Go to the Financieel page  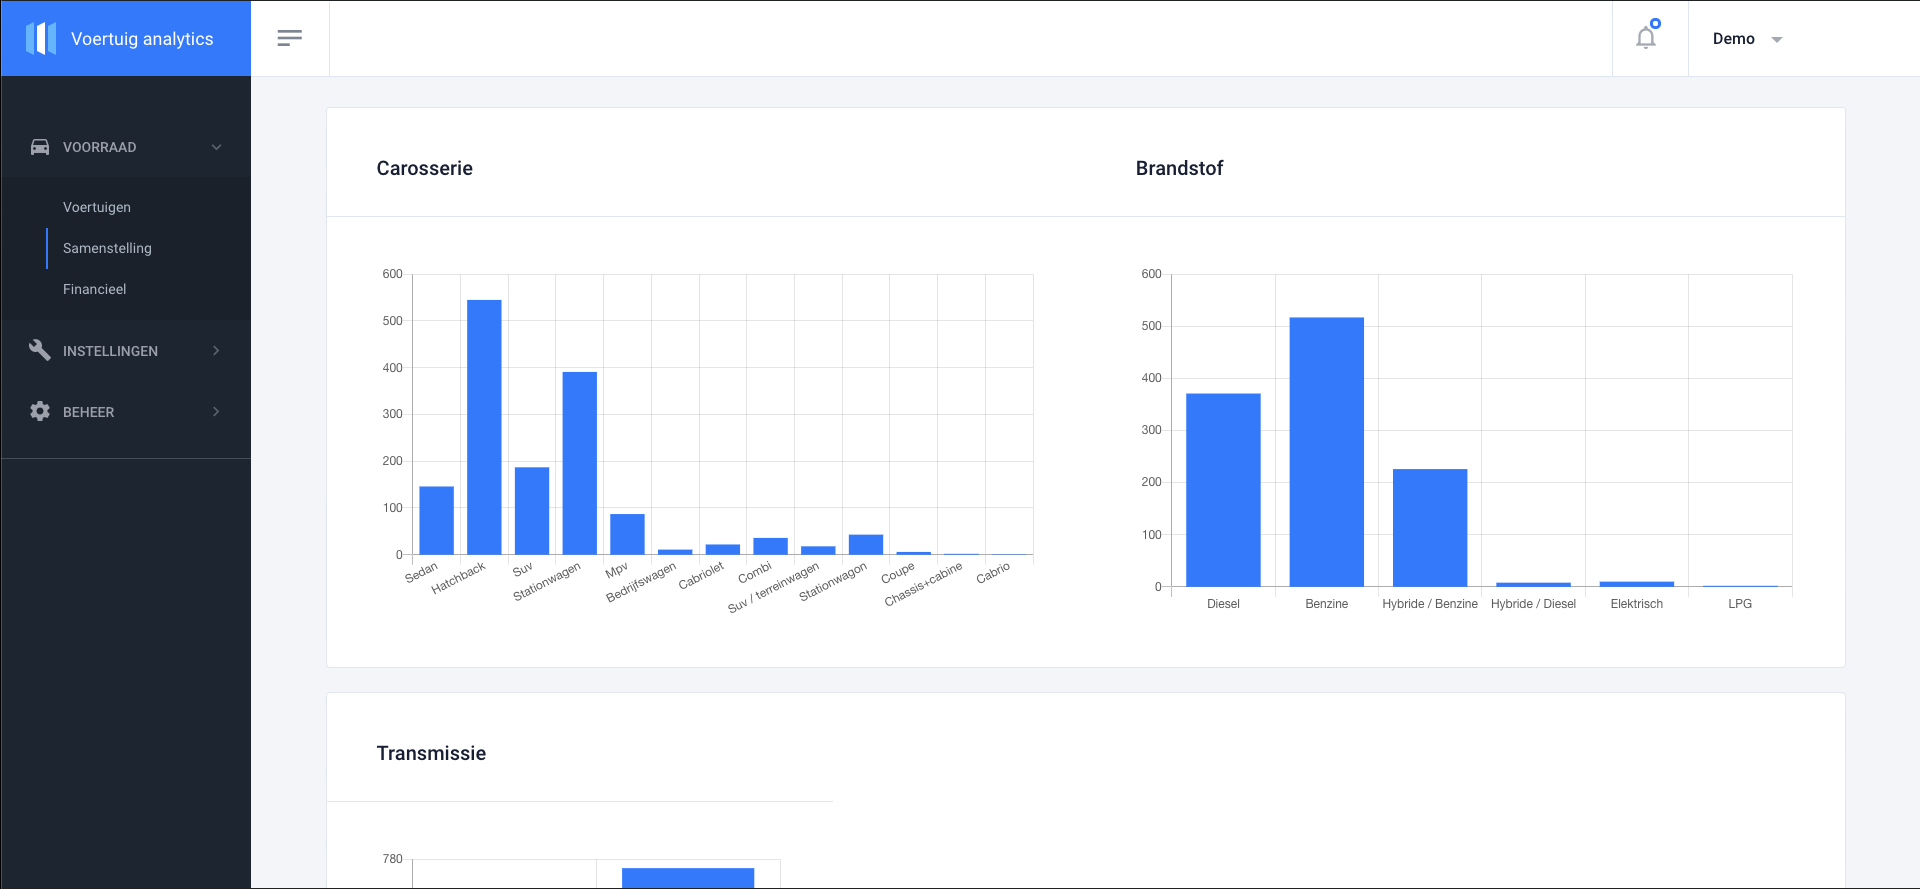(x=95, y=289)
